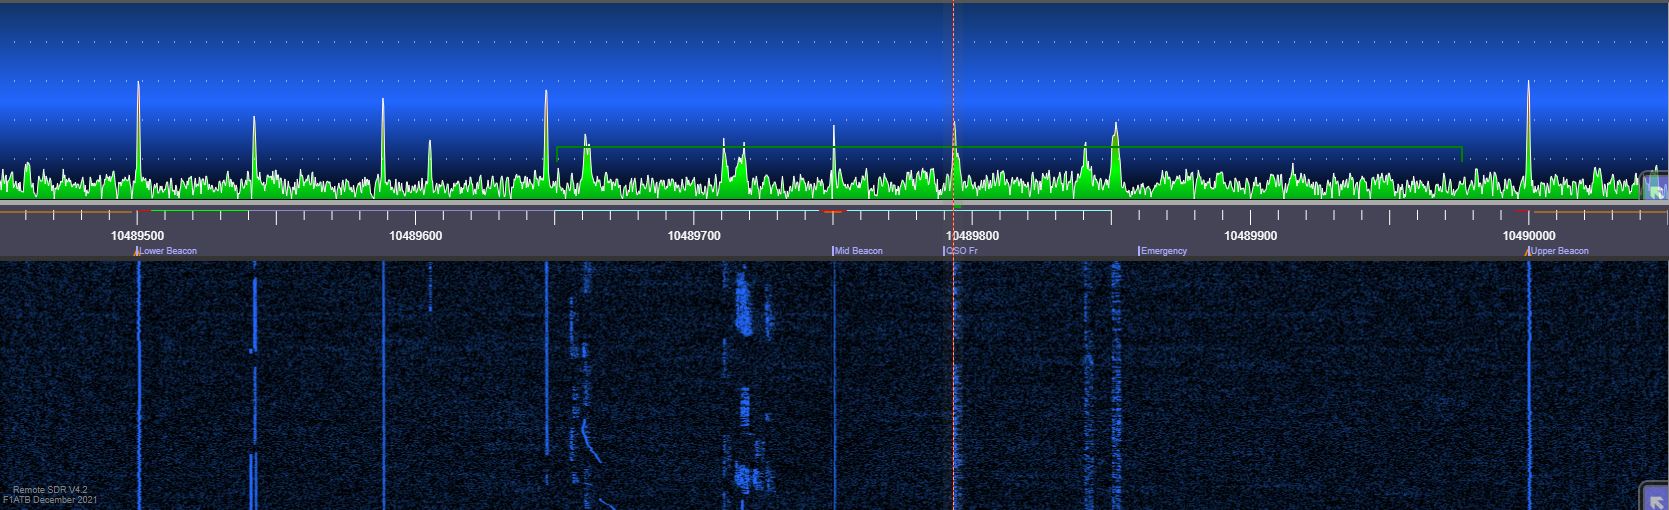Click 10489600 on the frequency ruler

tap(415, 236)
